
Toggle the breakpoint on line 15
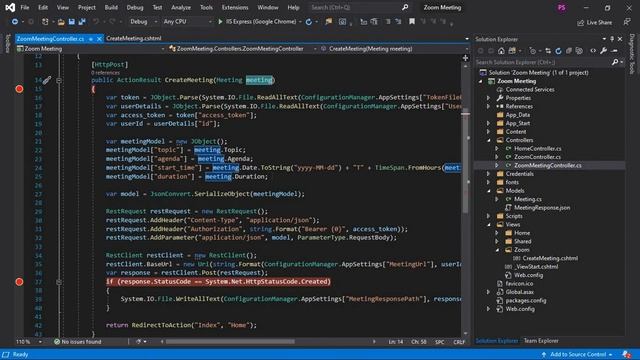[19, 89]
